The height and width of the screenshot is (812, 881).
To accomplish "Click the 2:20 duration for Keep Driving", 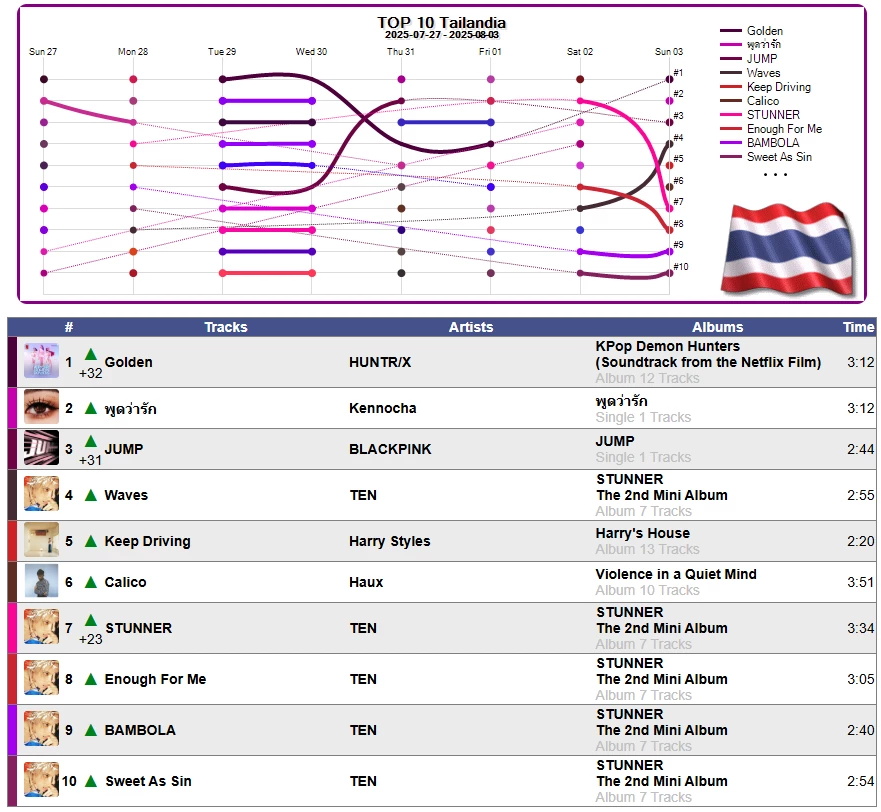I will click(x=861, y=541).
